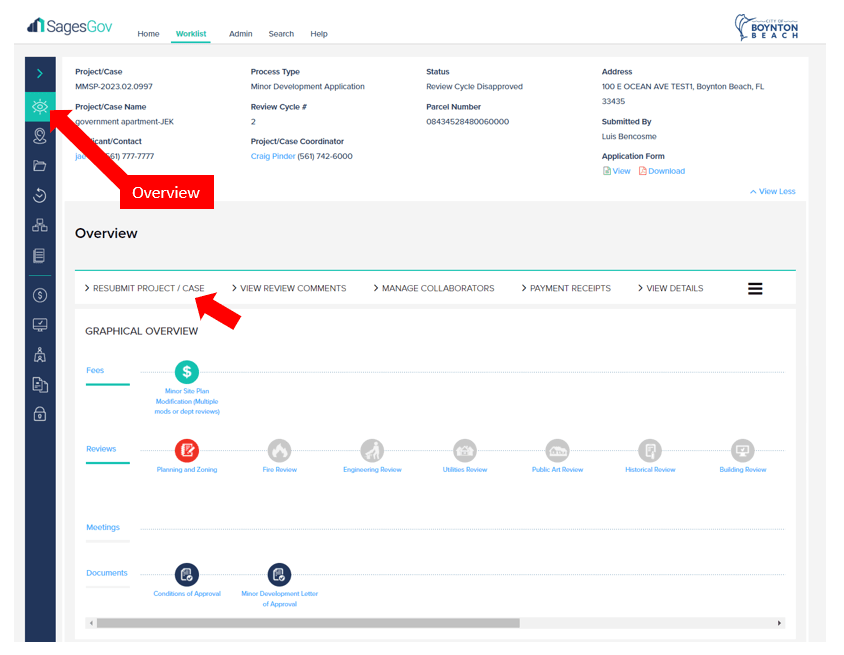Click the Fire Review icon
Image resolution: width=844 pixels, height=655 pixels.
tap(280, 450)
